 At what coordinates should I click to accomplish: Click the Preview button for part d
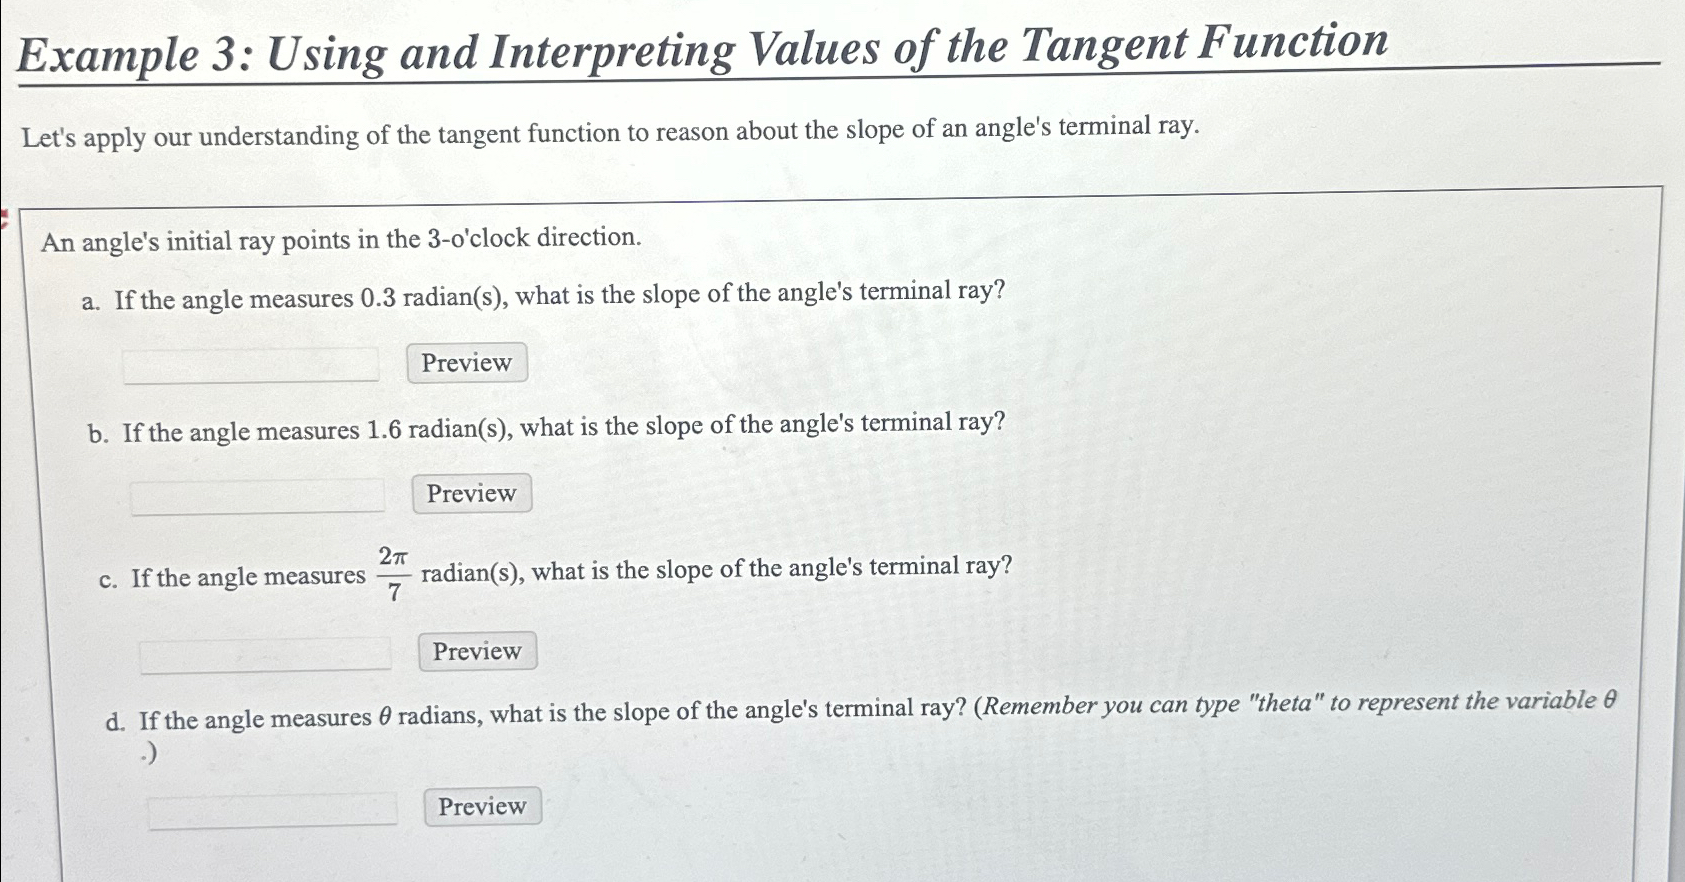click(x=482, y=807)
